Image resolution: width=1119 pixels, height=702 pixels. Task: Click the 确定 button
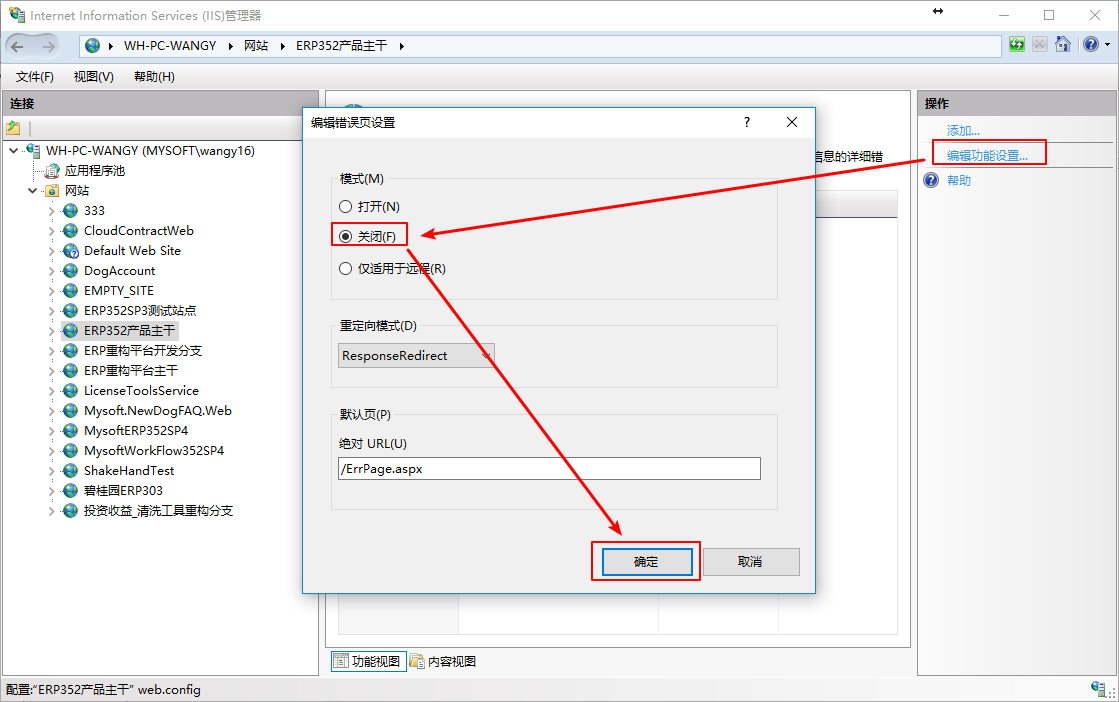(x=646, y=562)
